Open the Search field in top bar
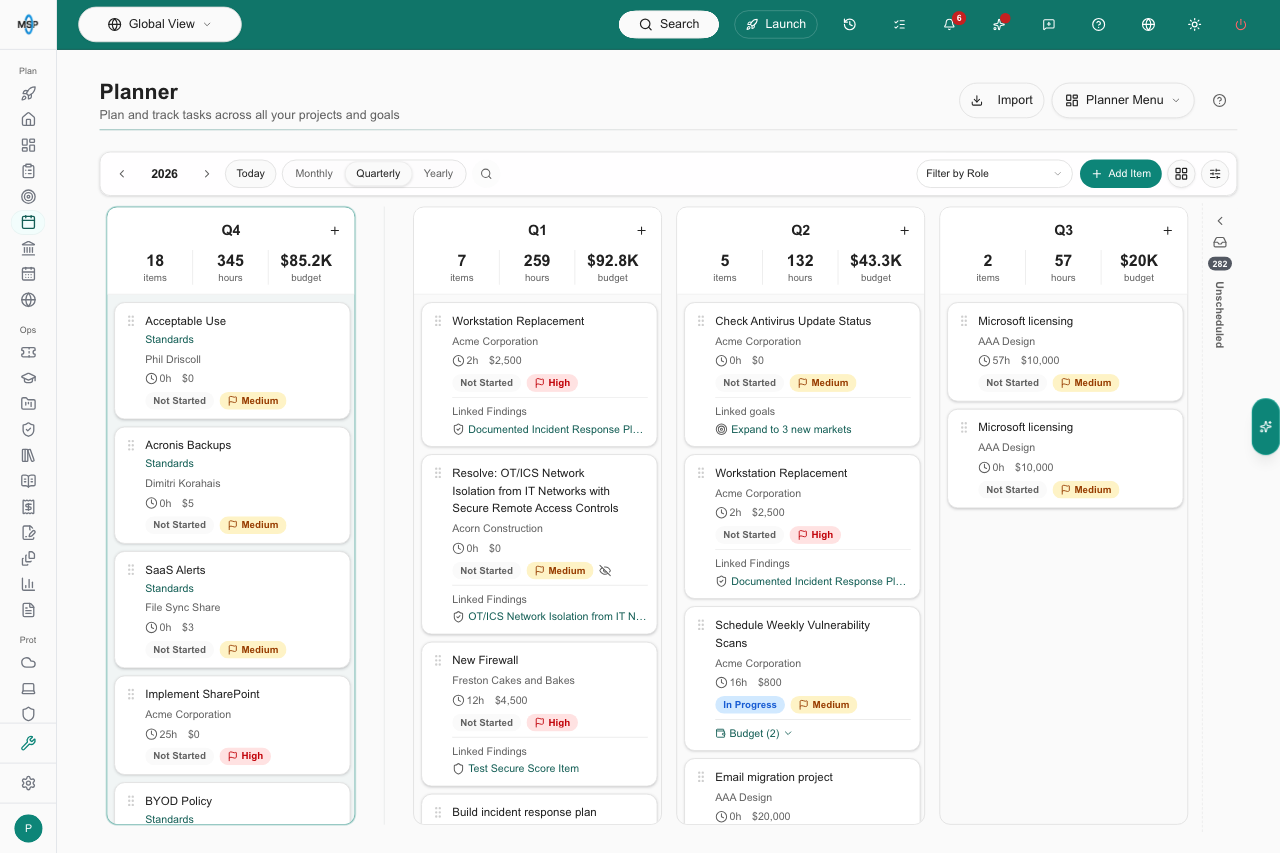The image size is (1280, 853). point(669,24)
